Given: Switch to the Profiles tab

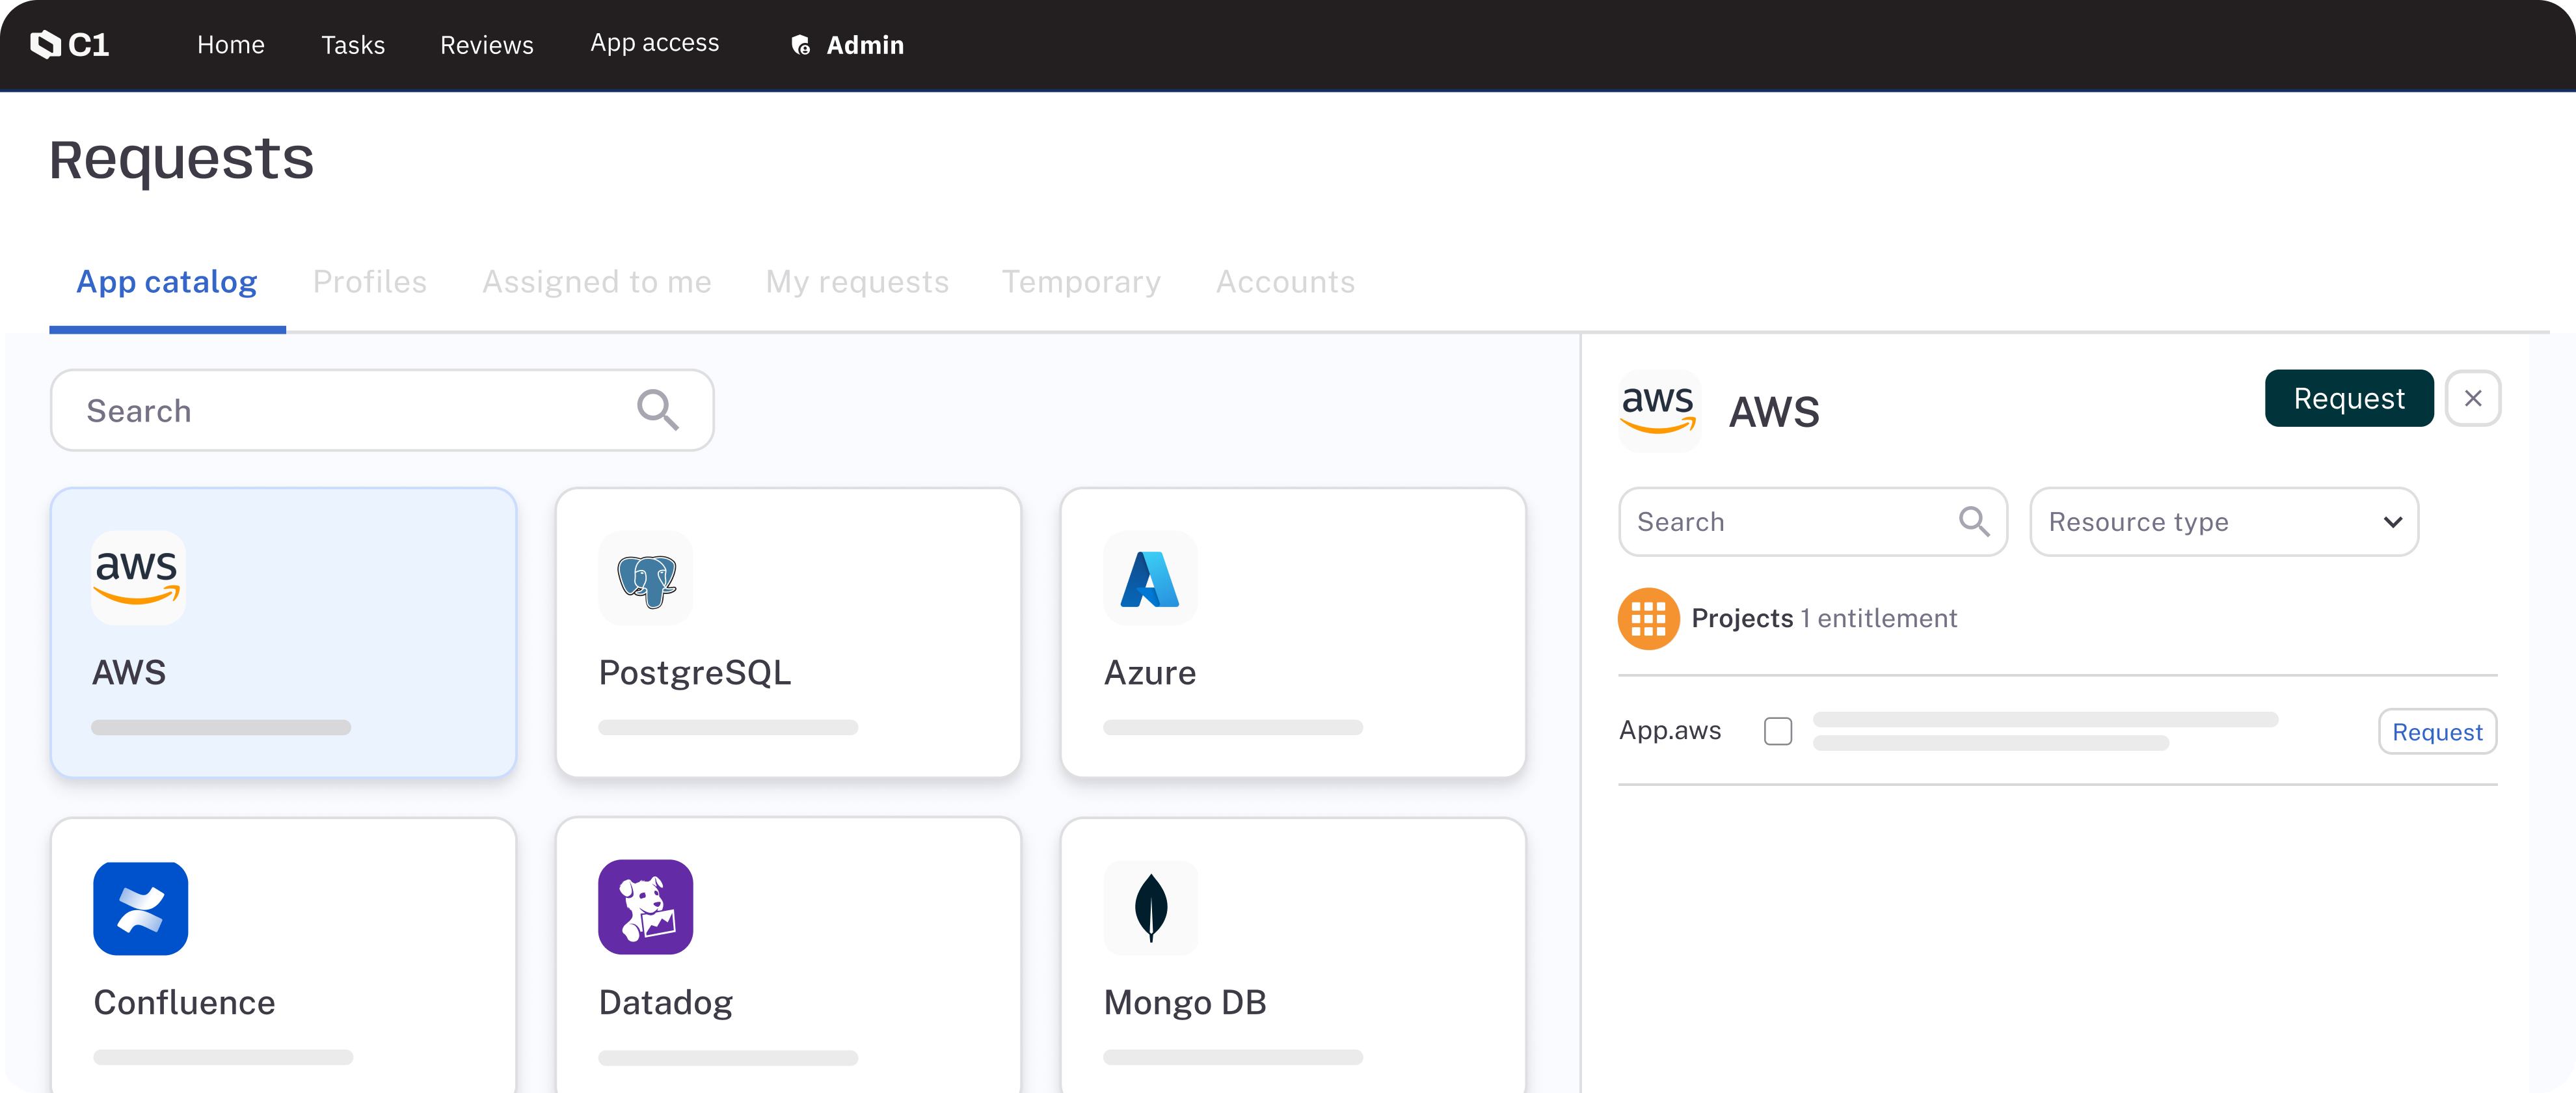Looking at the screenshot, I should click(369, 282).
